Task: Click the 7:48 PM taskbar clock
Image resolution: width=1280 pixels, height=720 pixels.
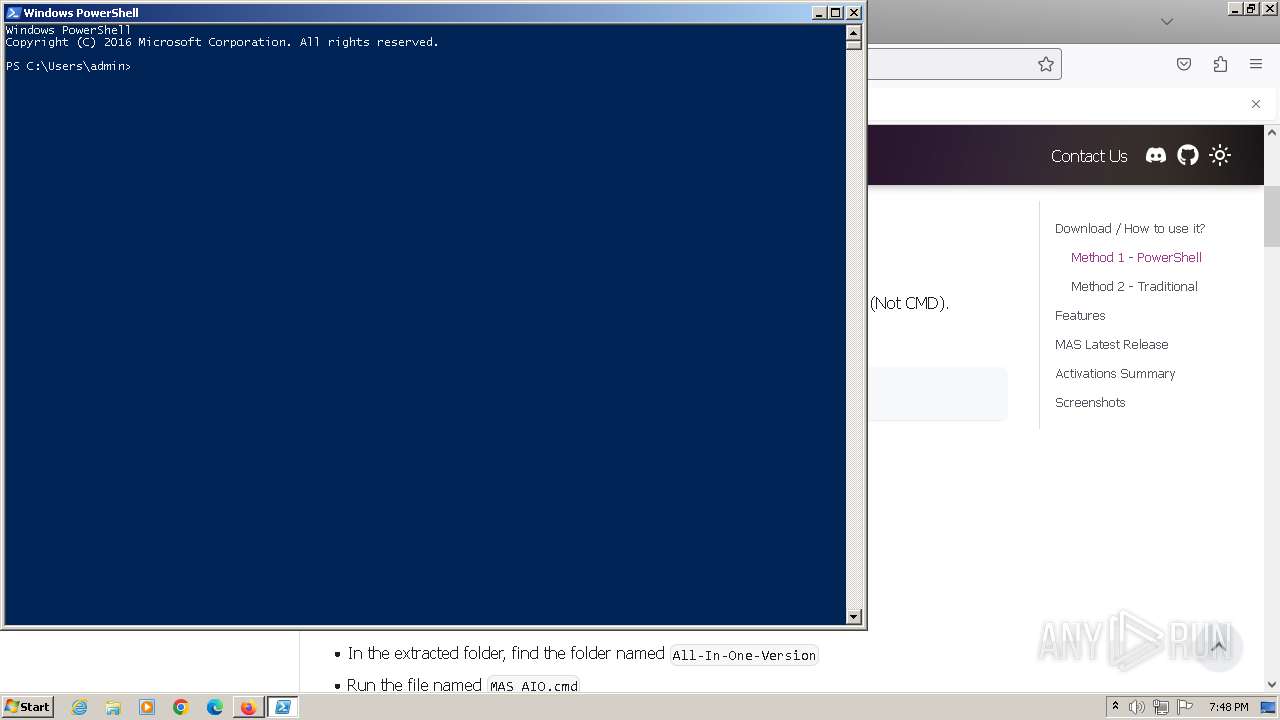Action: point(1228,707)
